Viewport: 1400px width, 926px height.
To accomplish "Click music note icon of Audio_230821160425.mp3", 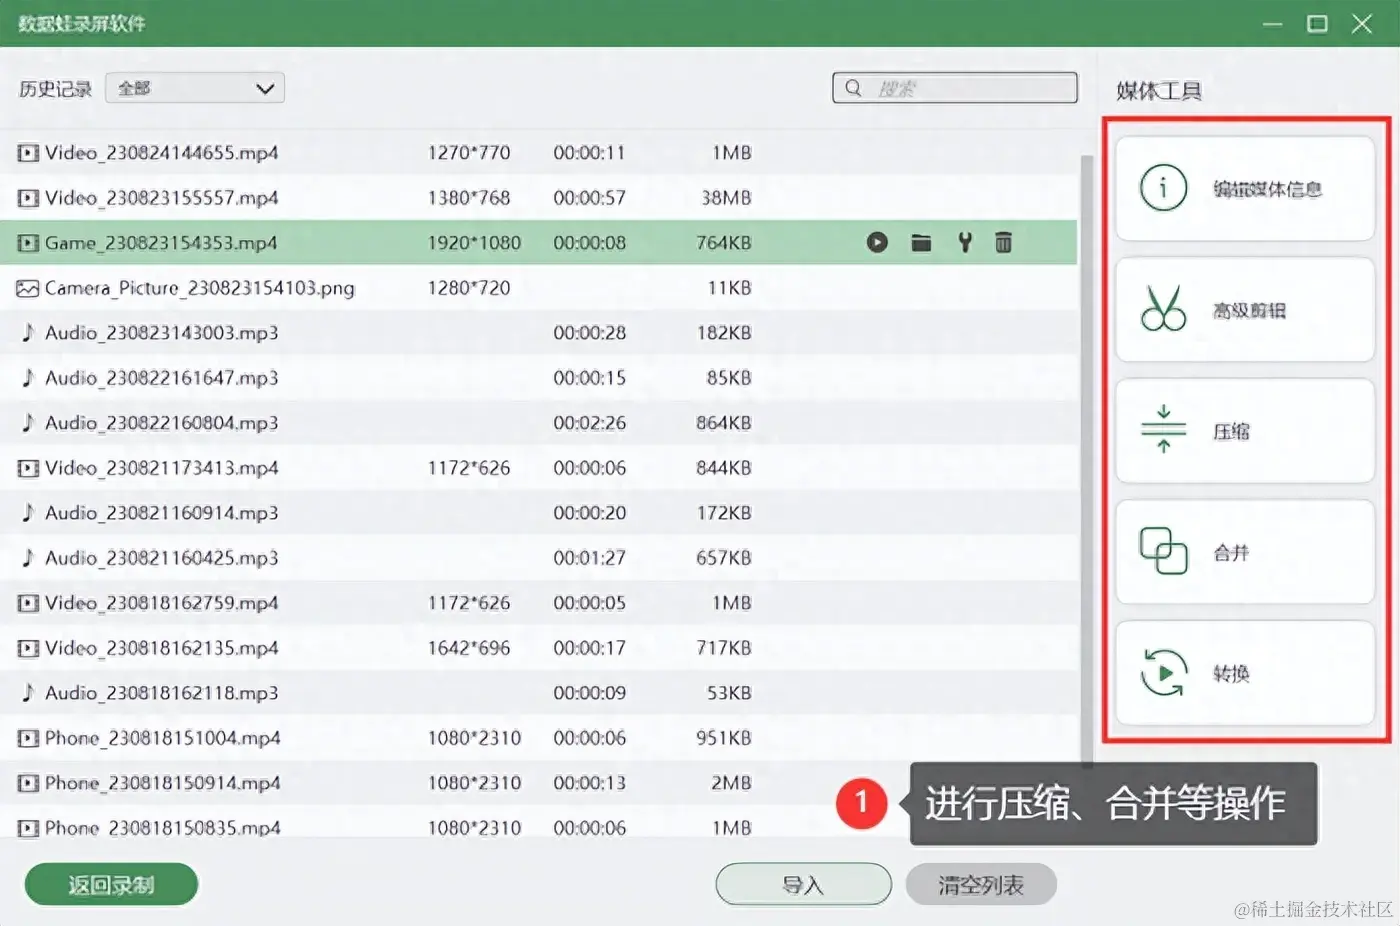I will [28, 557].
